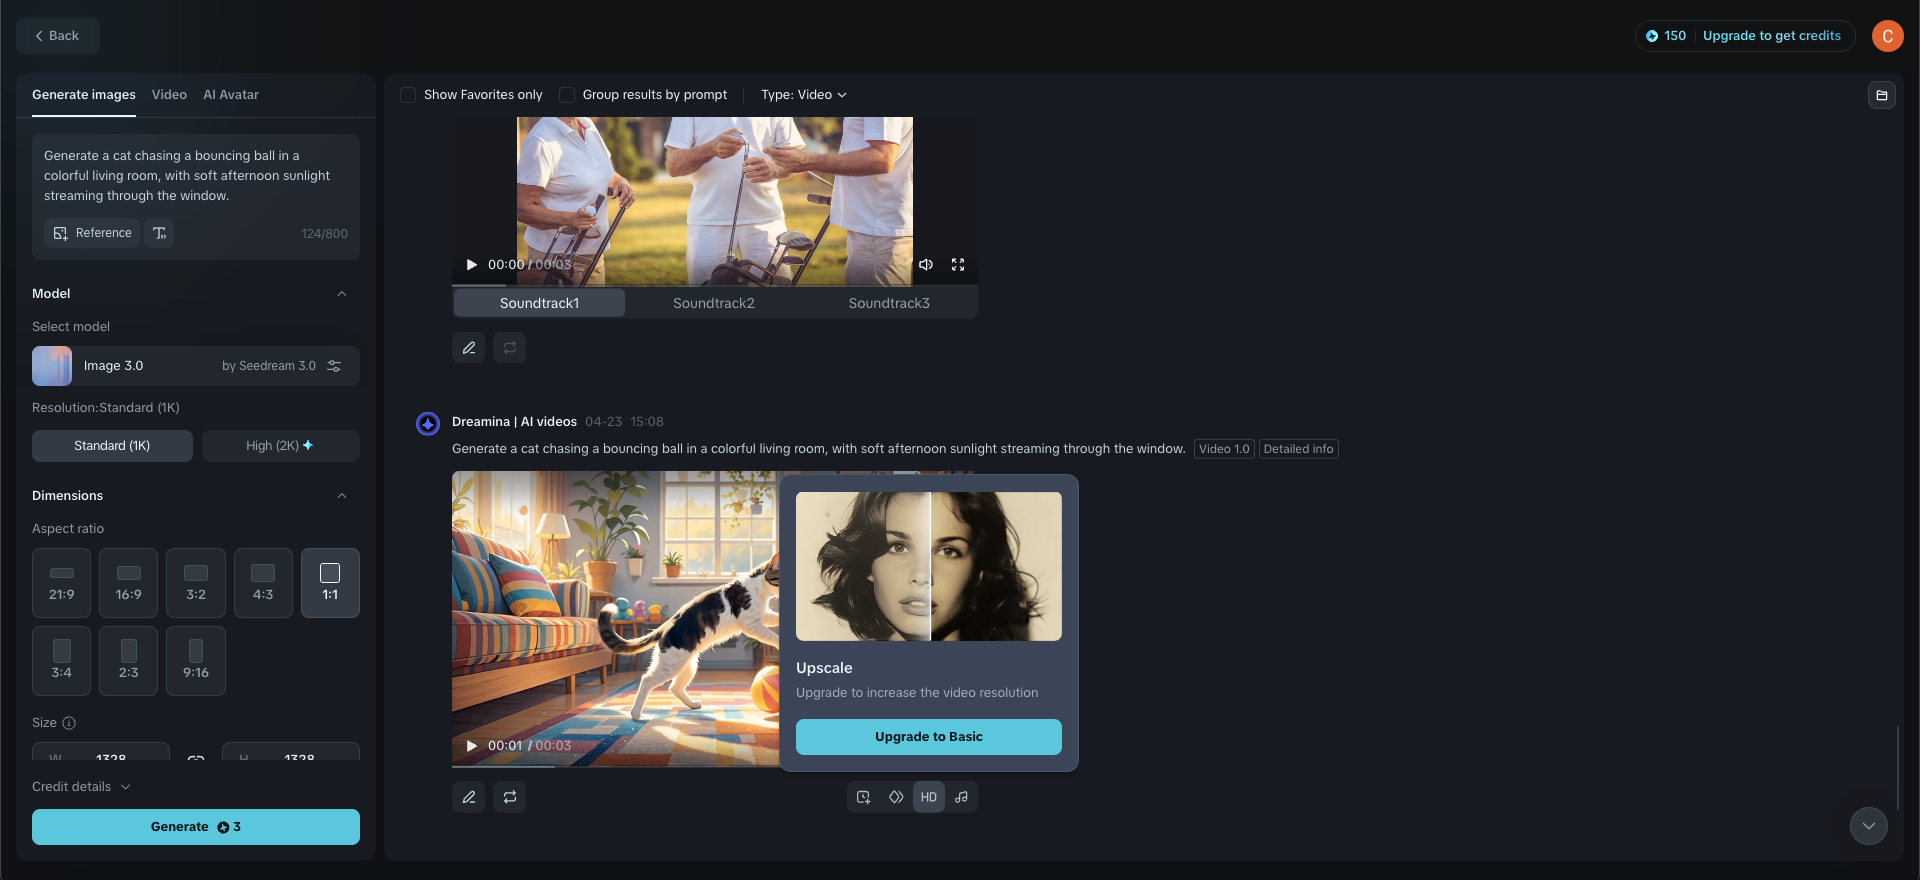Click regenerate icon under golfers video
Screen dimensions: 1920x880
[510, 348]
